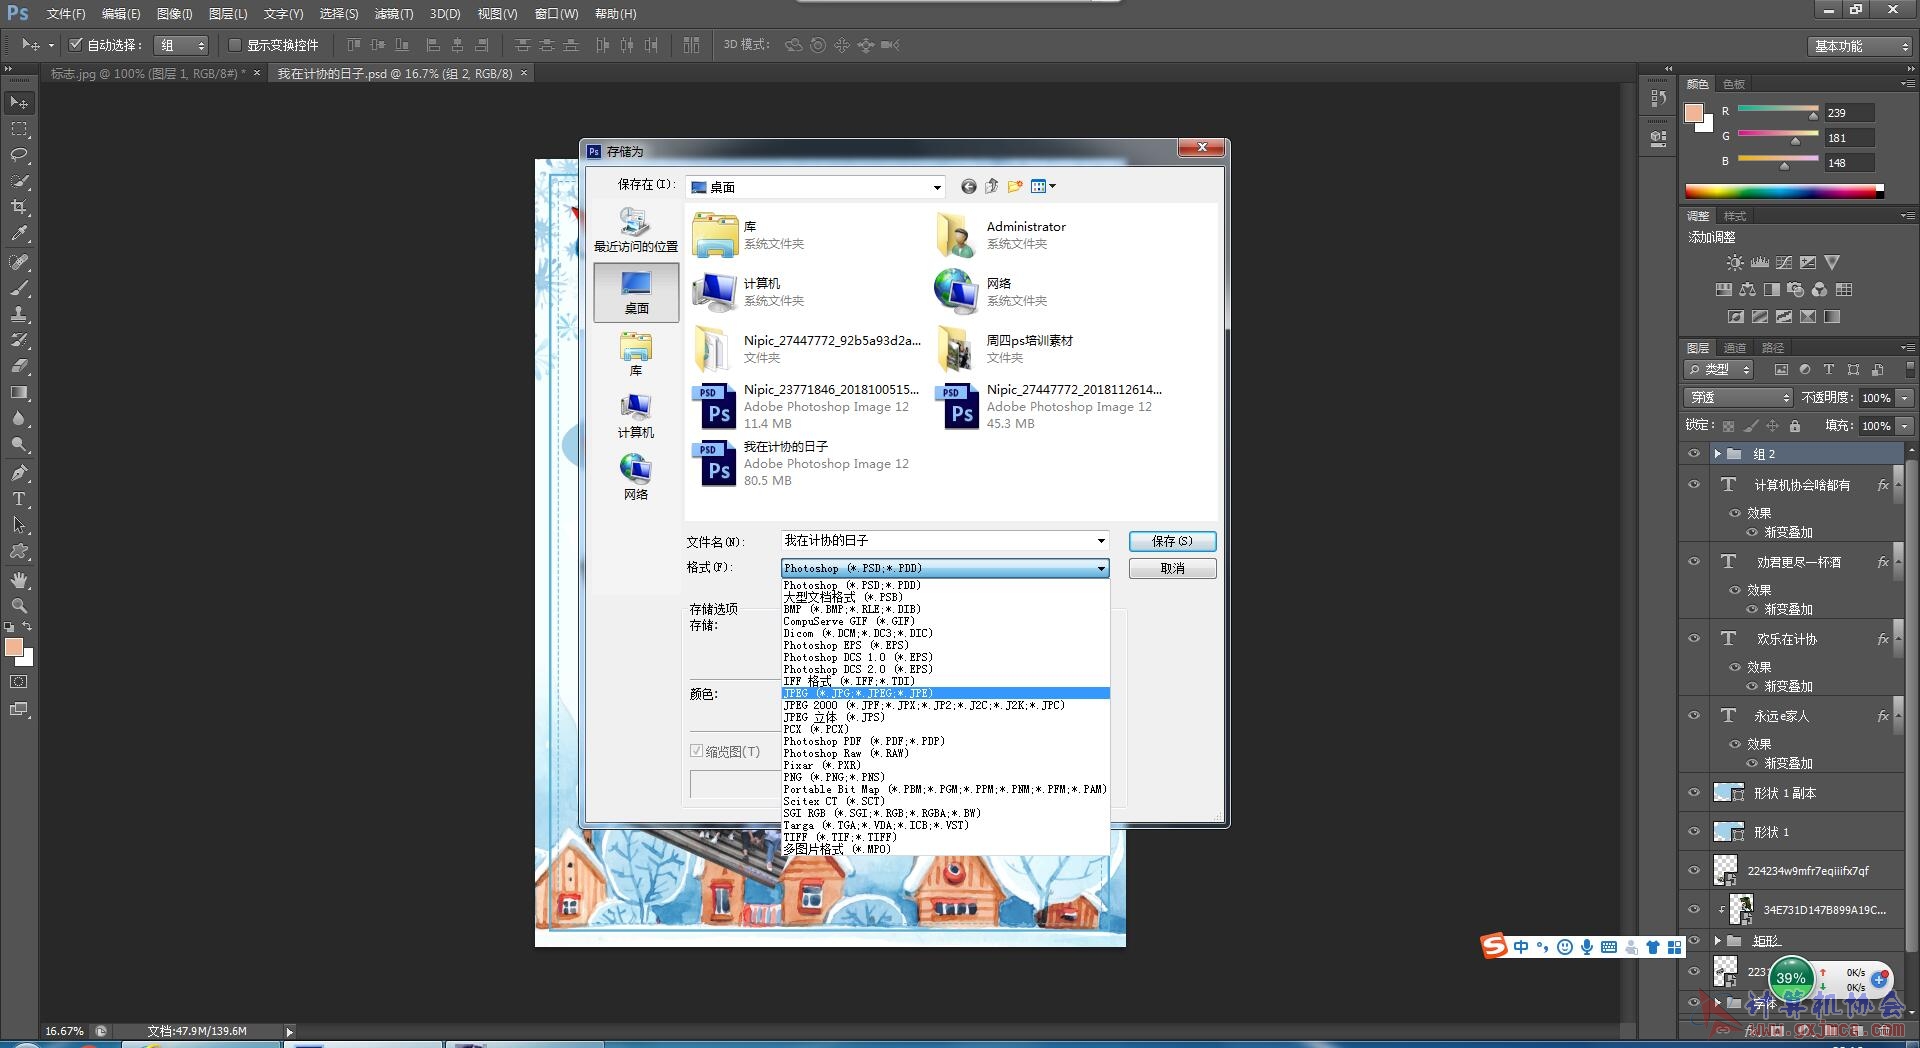This screenshot has height=1048, width=1920.
Task: Click the file name input field
Action: click(x=937, y=541)
